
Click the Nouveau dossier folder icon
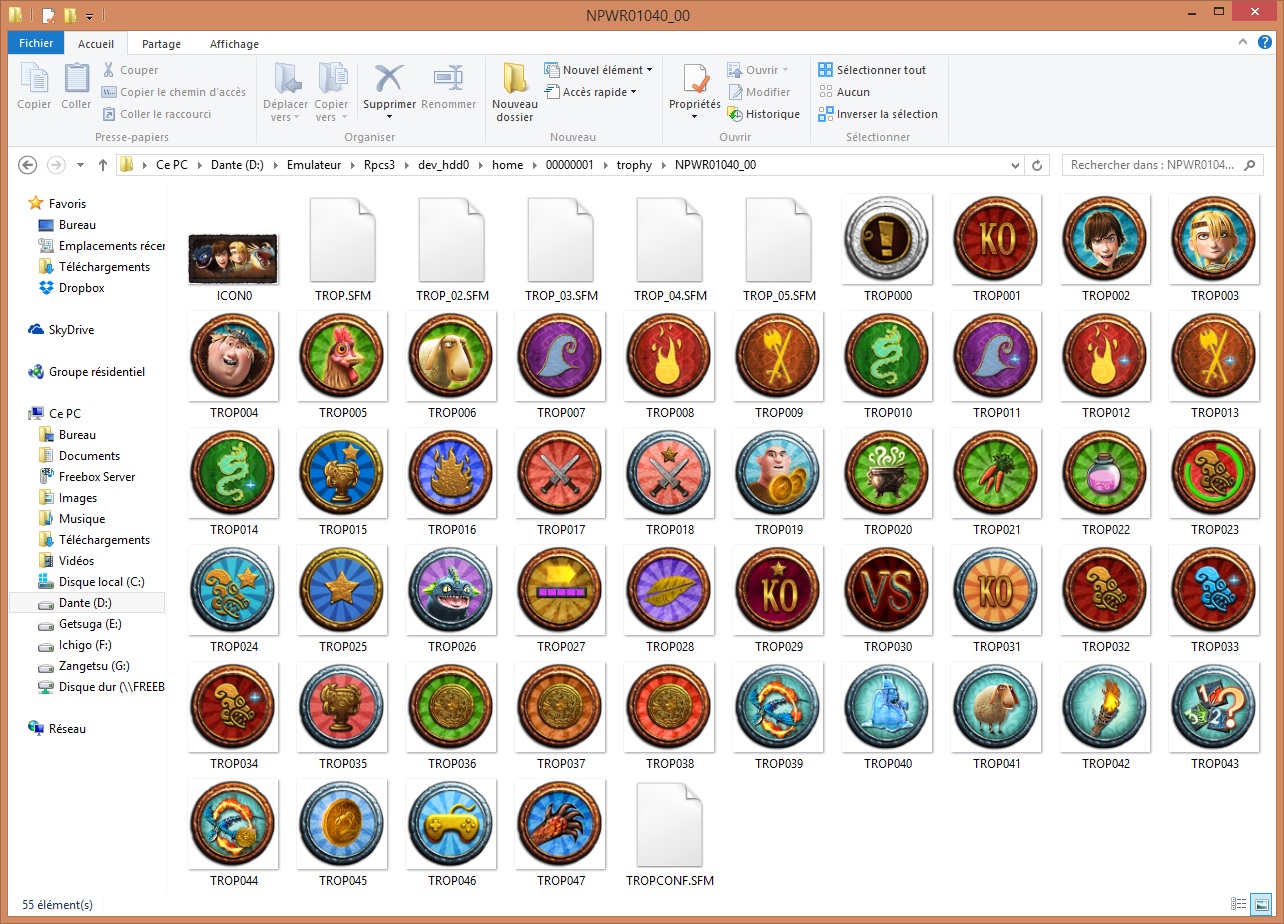515,80
